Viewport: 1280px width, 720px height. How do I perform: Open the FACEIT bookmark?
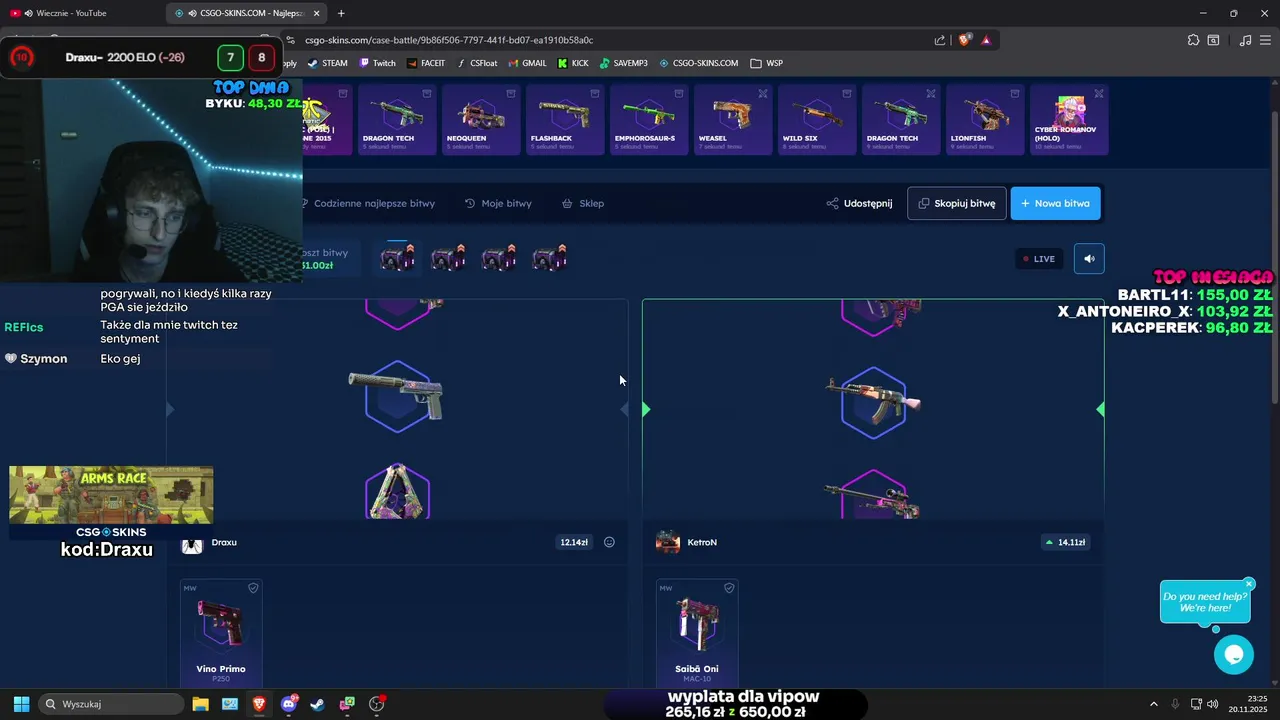(x=425, y=63)
